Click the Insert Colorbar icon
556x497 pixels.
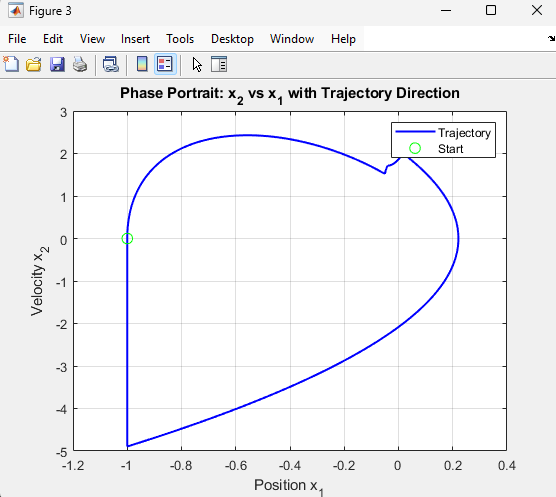(142, 65)
